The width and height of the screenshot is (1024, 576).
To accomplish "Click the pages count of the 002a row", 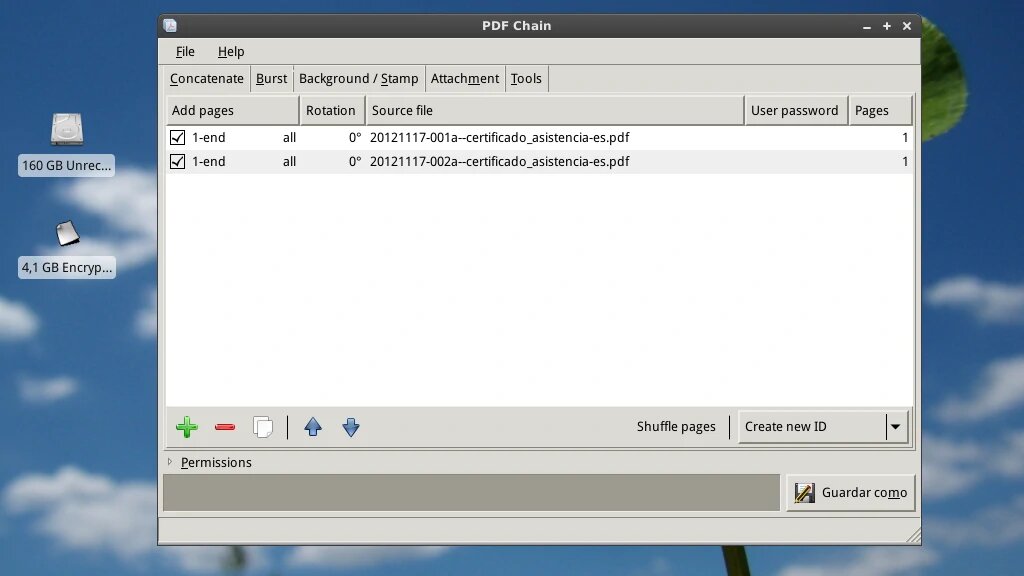I will click(x=904, y=161).
